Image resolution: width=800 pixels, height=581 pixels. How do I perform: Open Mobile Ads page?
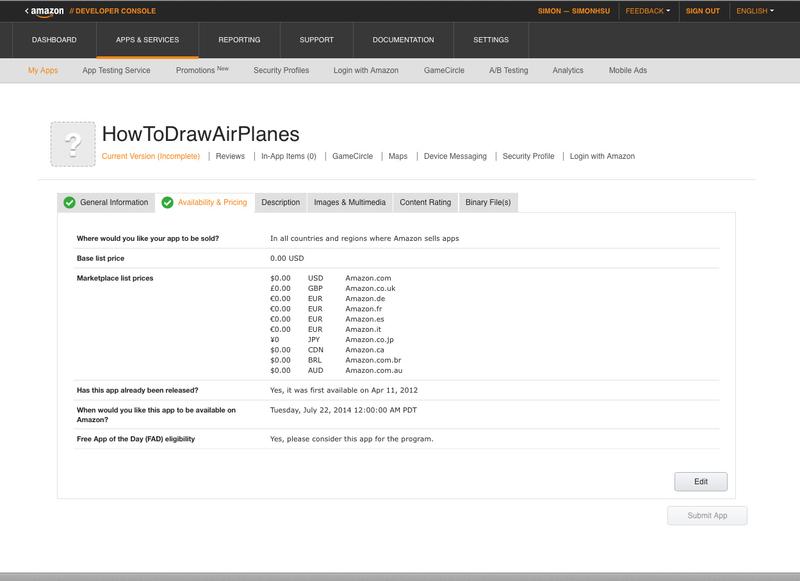pos(628,70)
